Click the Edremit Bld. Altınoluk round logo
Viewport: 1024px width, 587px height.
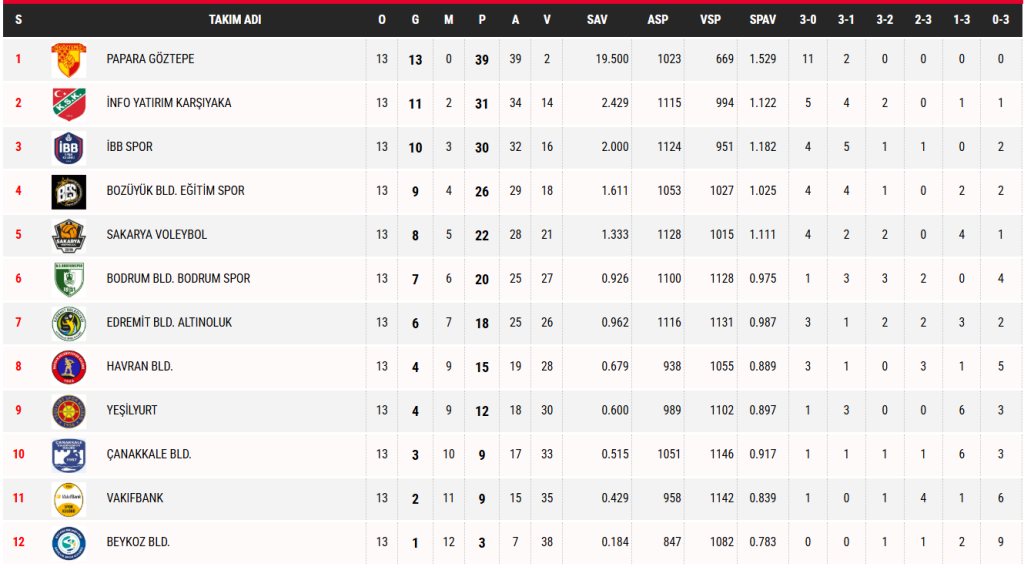coord(69,323)
